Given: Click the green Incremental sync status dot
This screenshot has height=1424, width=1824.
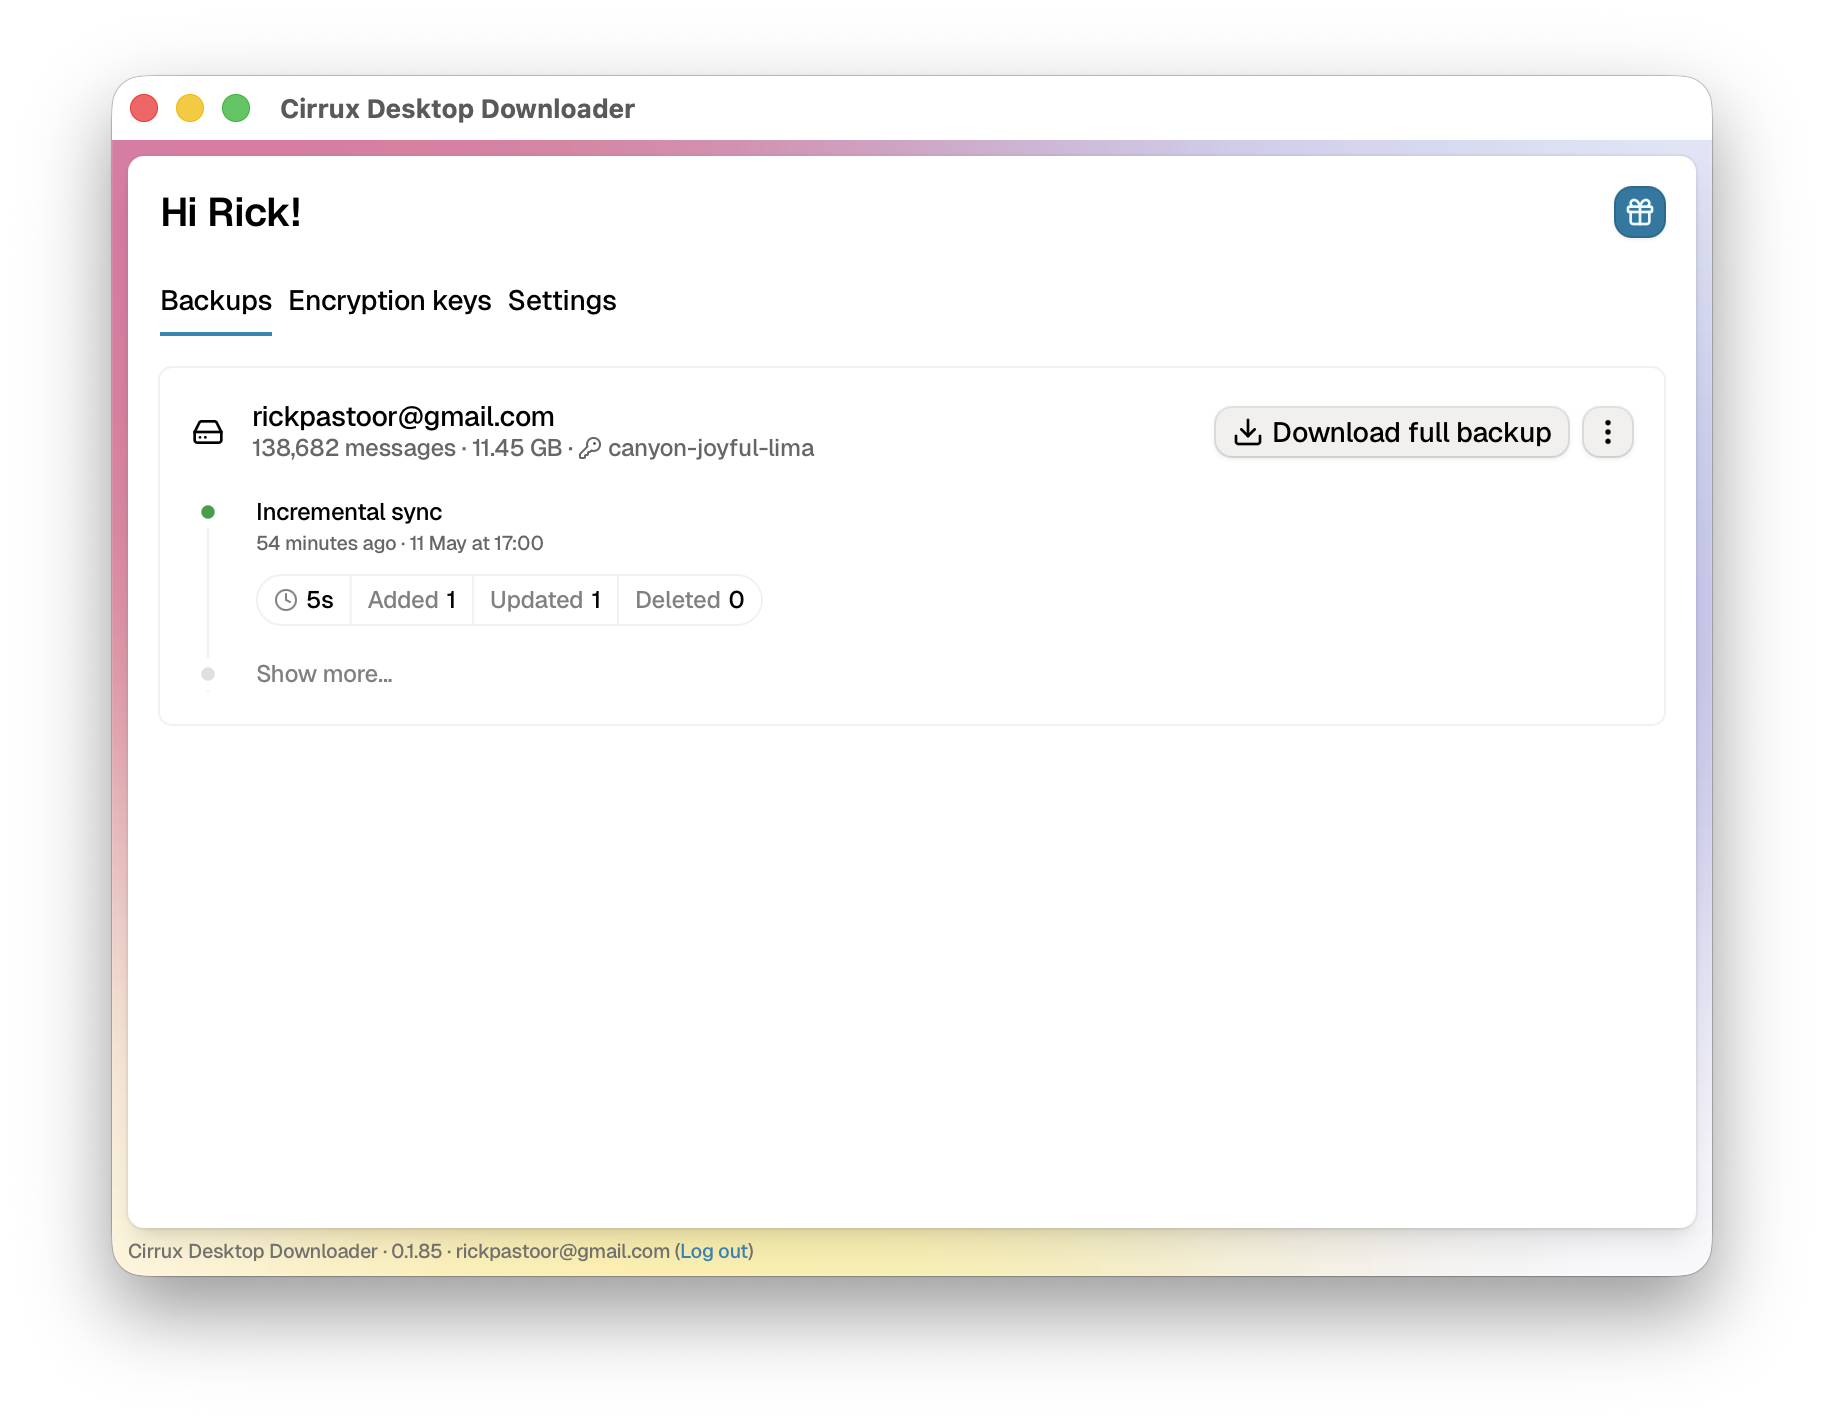Looking at the screenshot, I should pos(208,512).
